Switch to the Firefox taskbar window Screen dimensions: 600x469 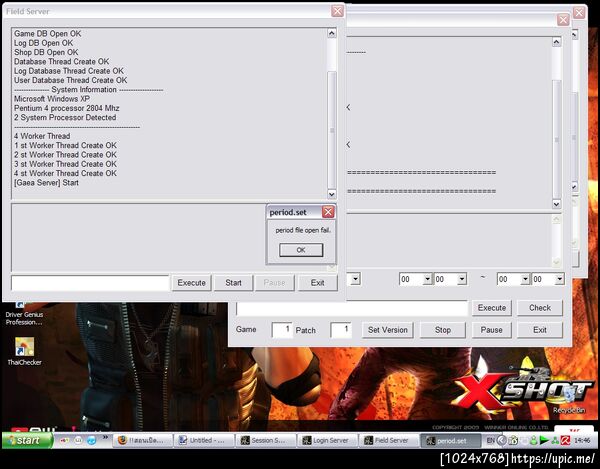tap(142, 440)
